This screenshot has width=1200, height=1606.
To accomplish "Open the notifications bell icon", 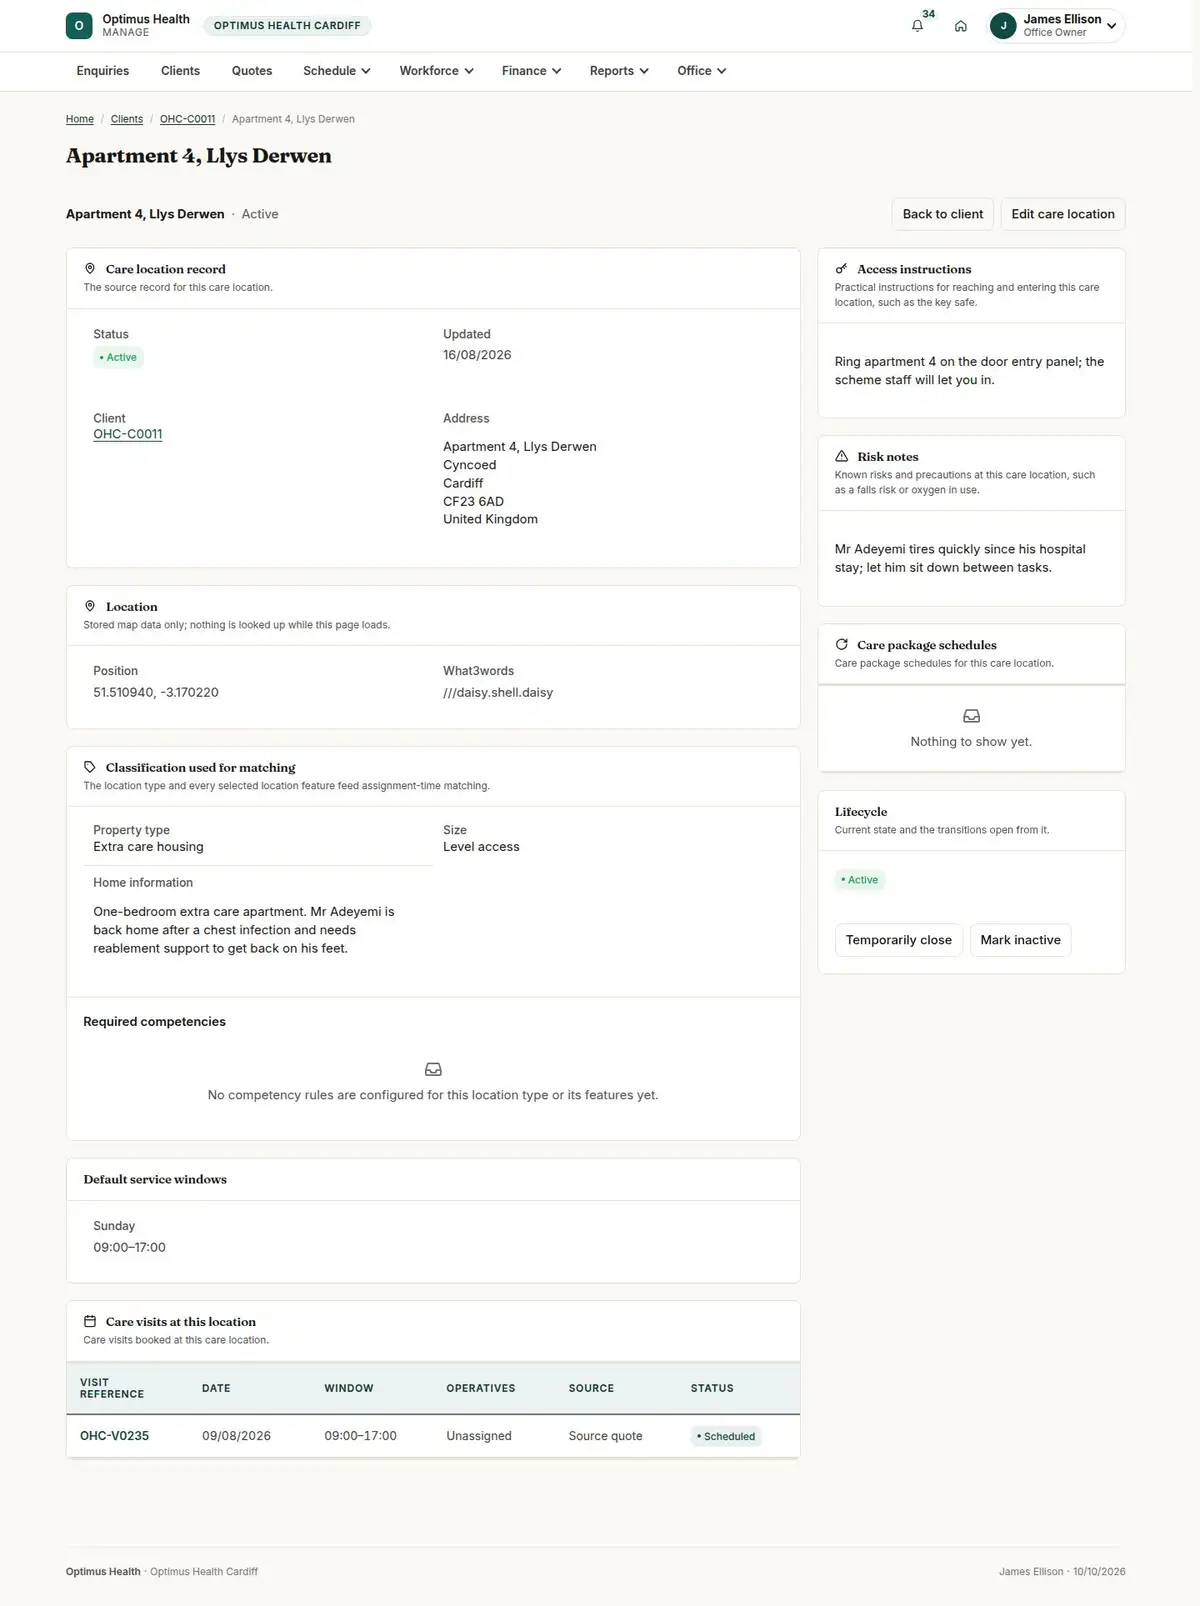I will 917,26.
